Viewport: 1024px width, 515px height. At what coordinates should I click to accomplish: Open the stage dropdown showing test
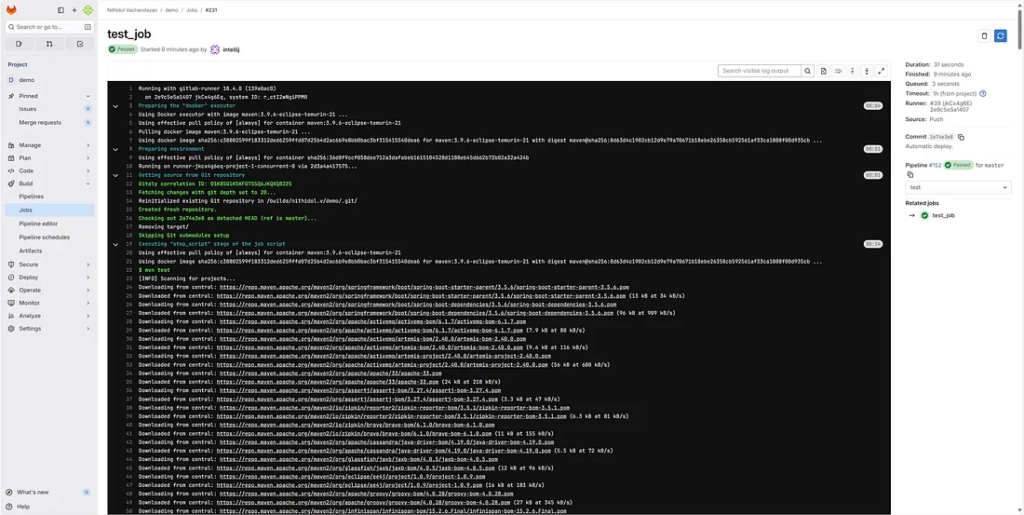tap(958, 187)
